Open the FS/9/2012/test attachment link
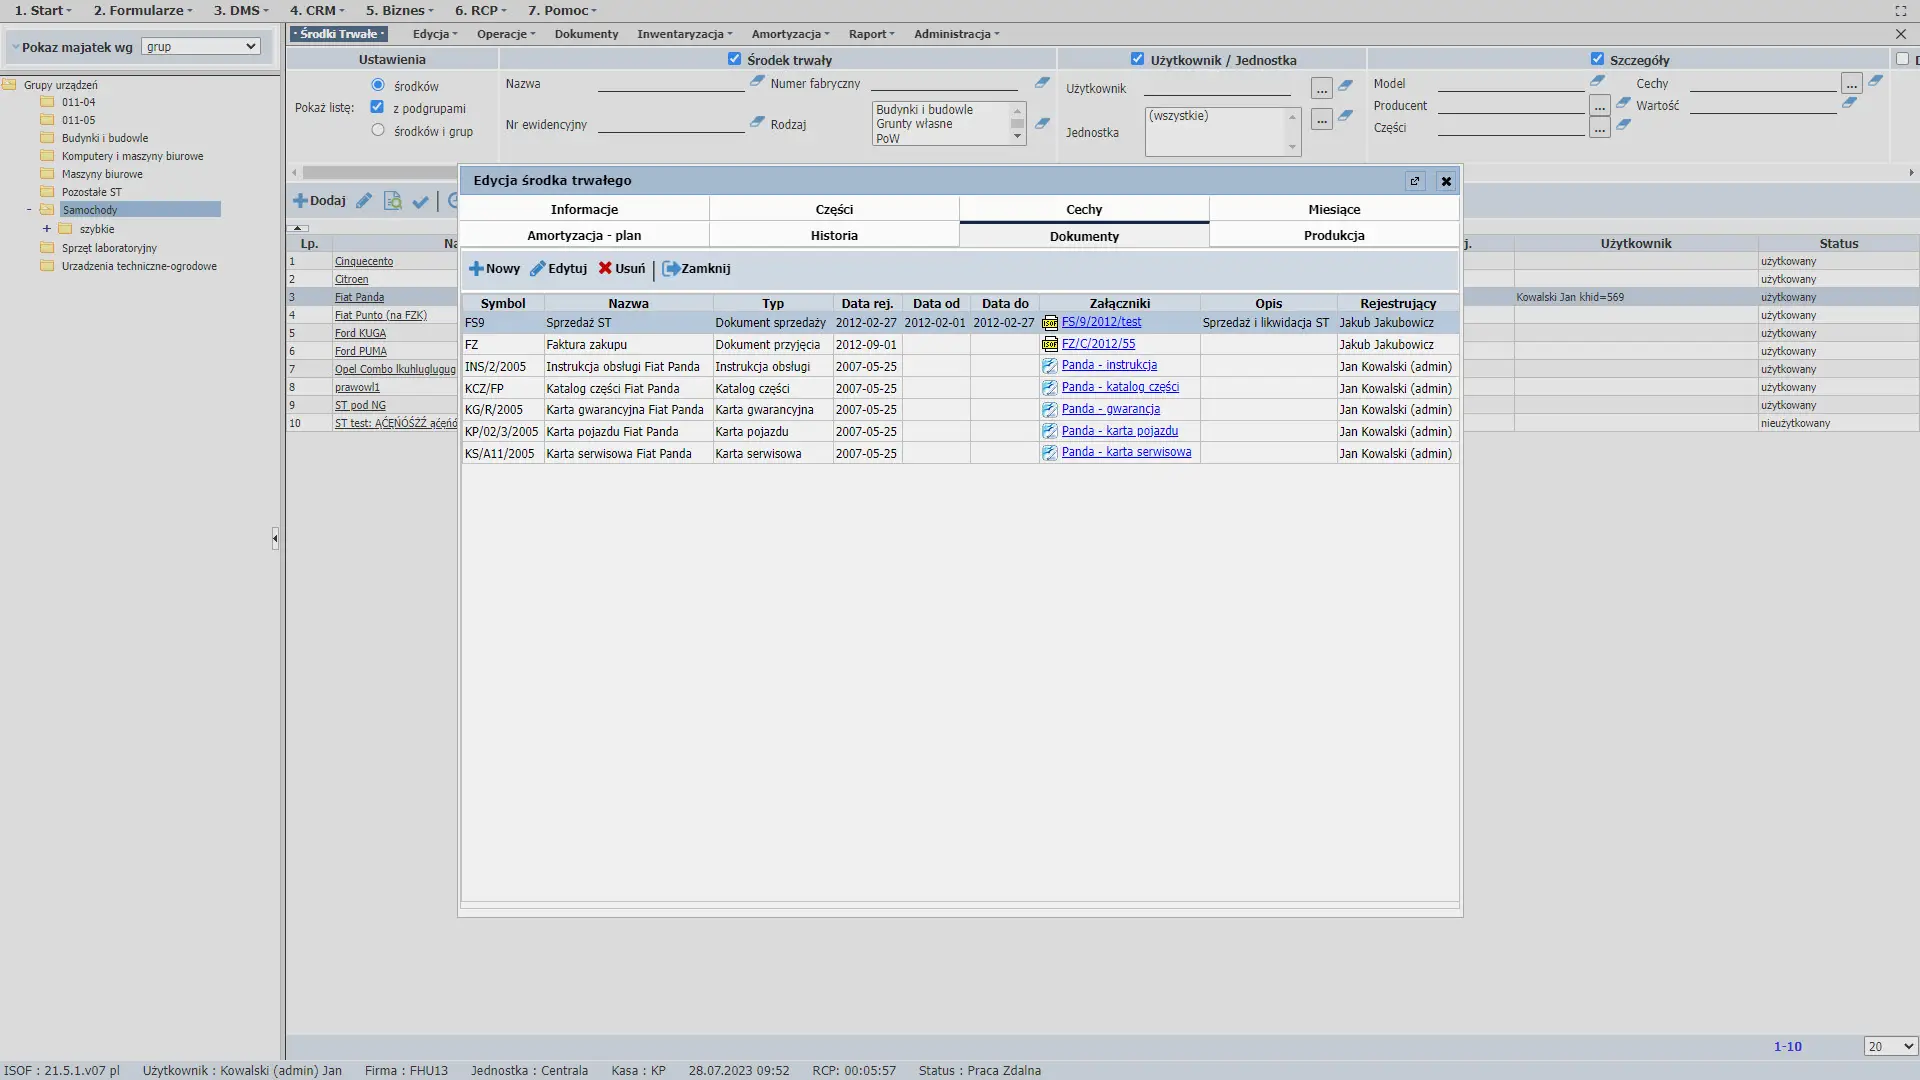The width and height of the screenshot is (1920, 1080). point(1101,322)
